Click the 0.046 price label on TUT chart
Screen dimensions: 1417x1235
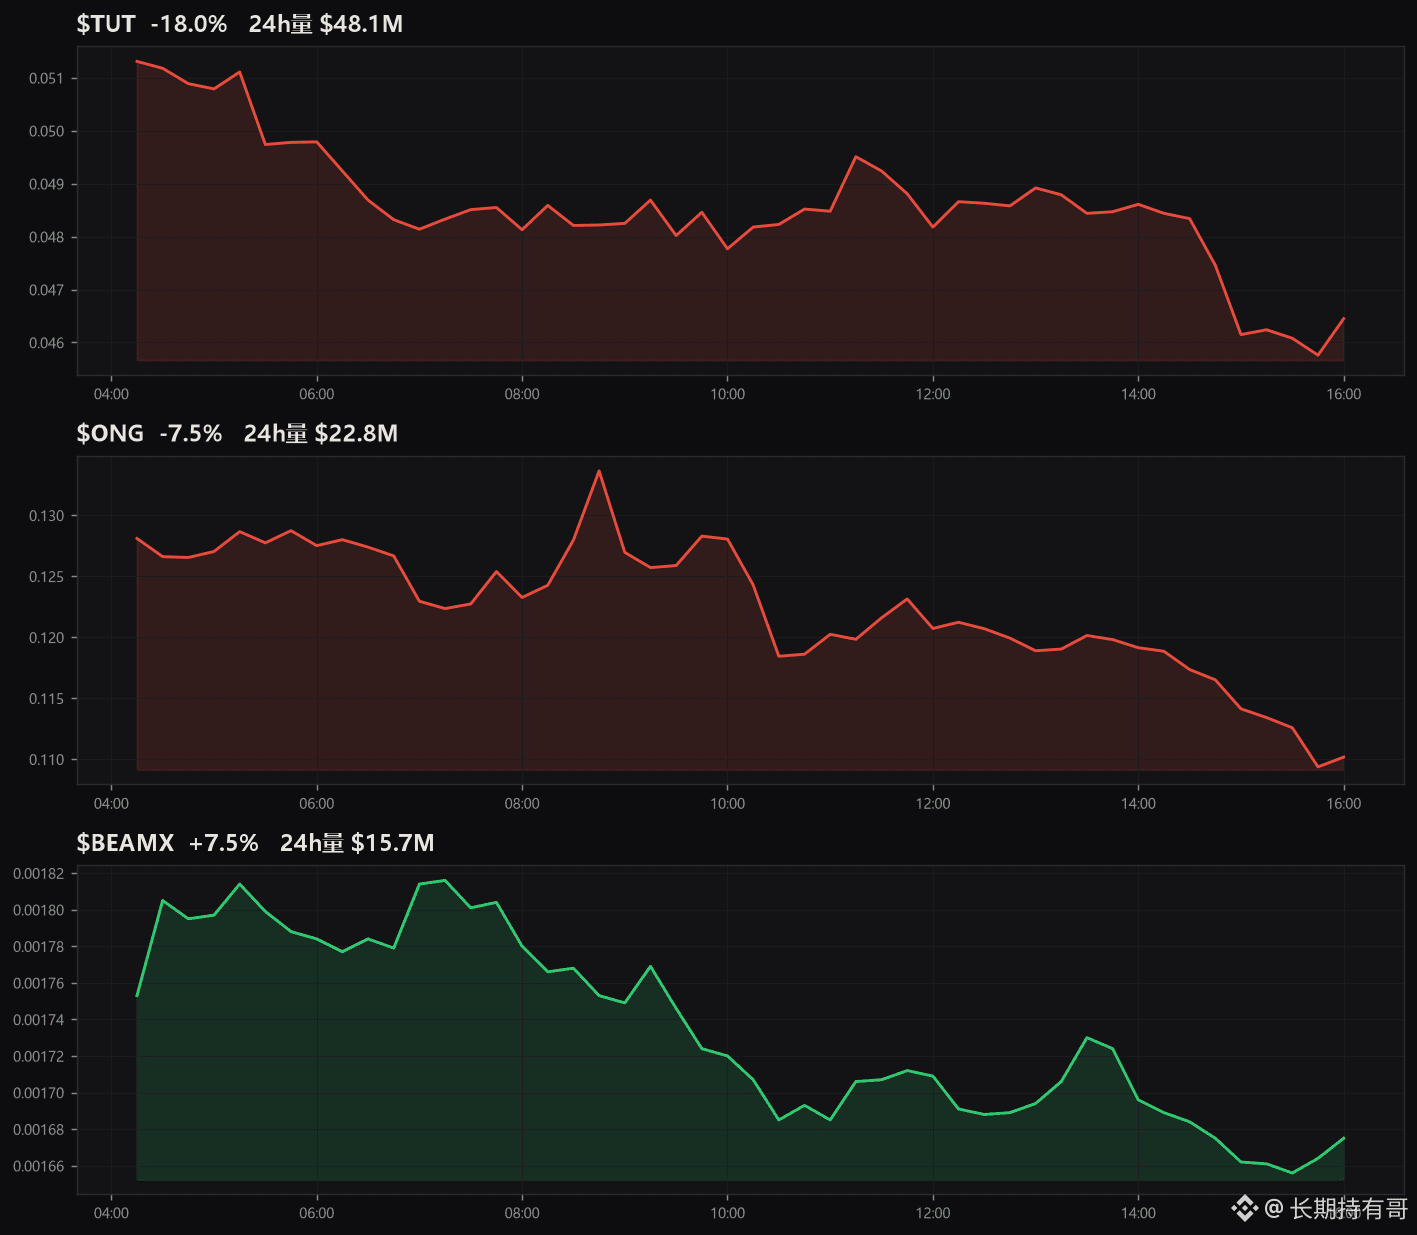click(x=46, y=343)
